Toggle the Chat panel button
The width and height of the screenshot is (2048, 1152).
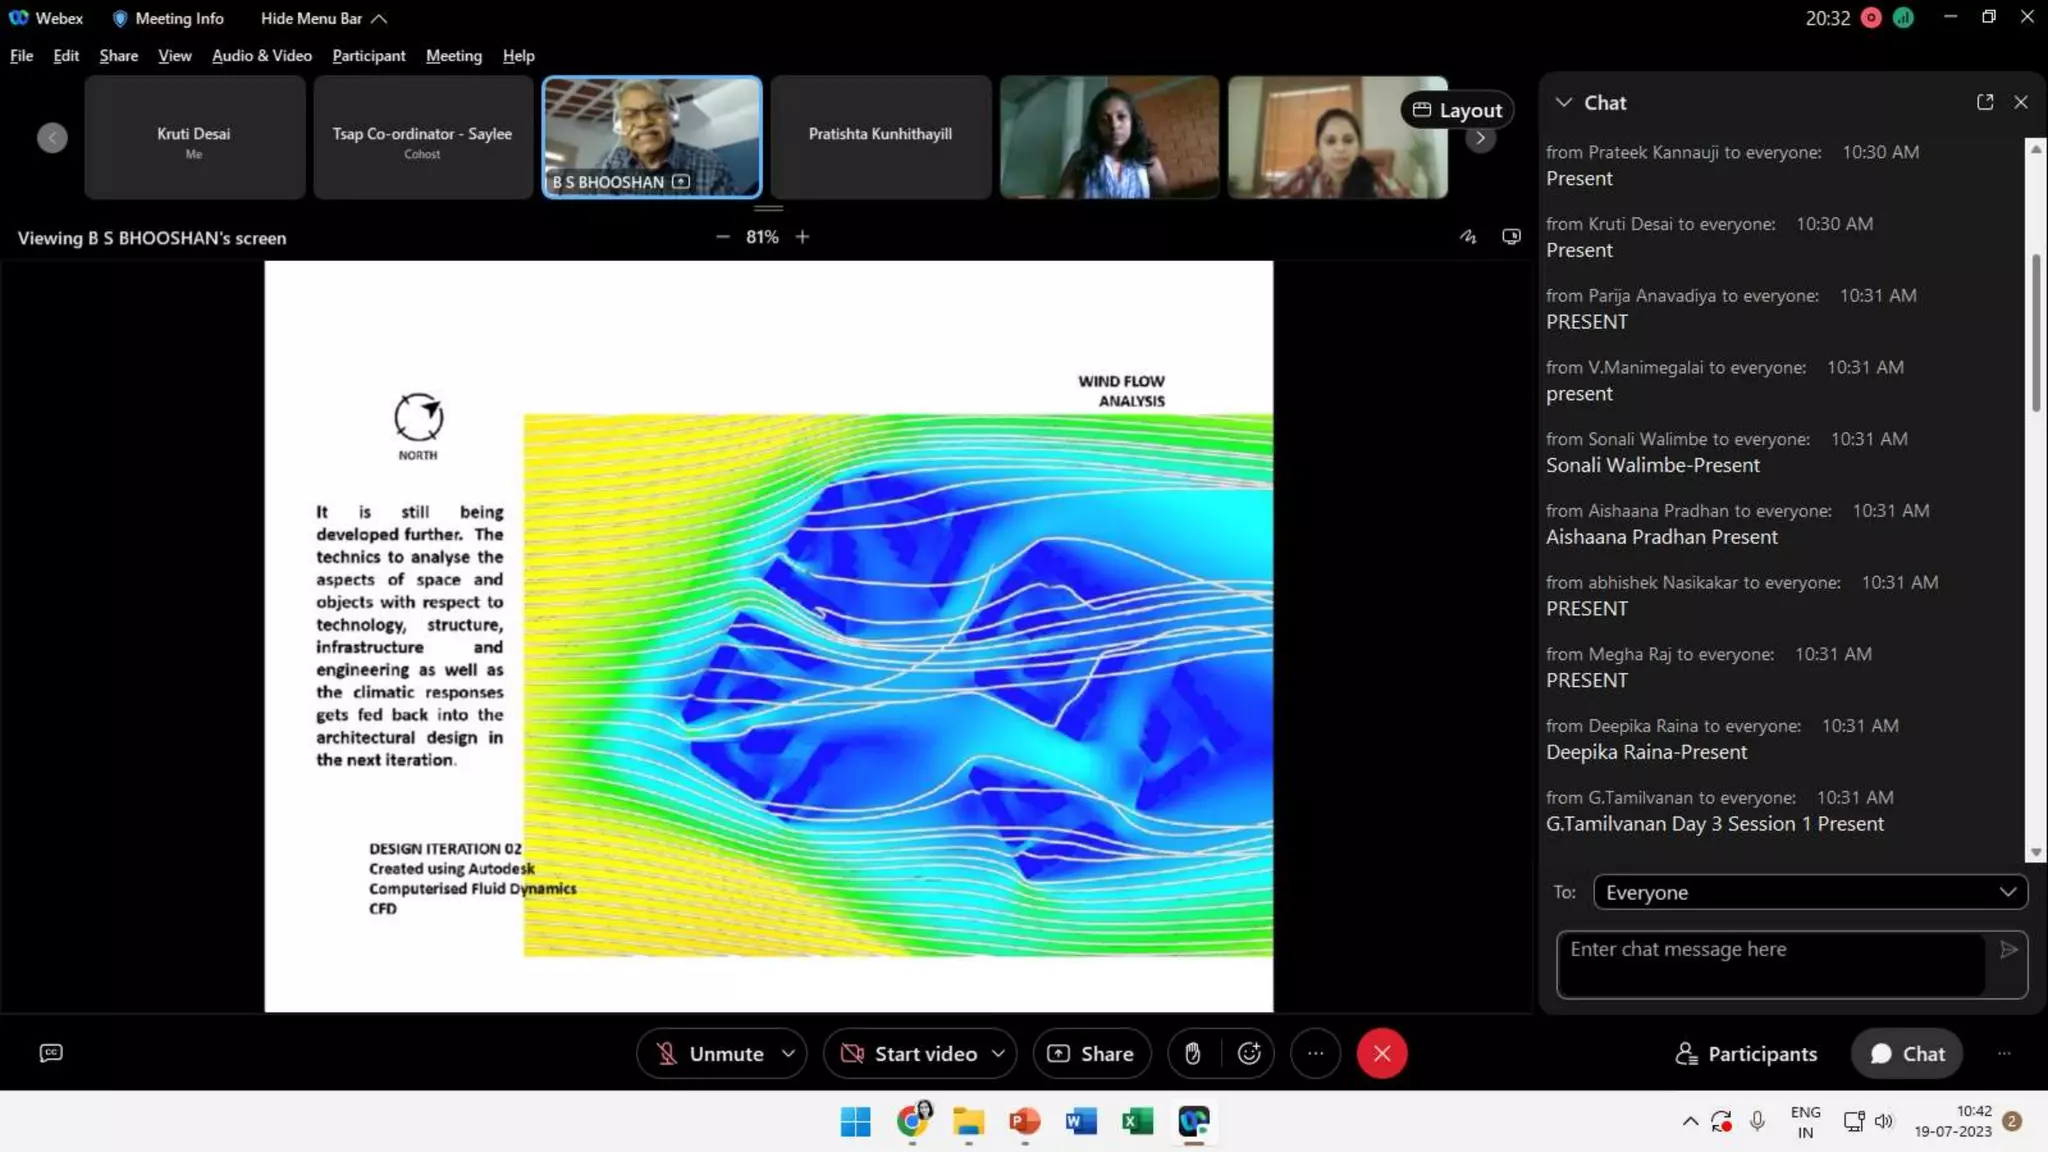[1907, 1053]
